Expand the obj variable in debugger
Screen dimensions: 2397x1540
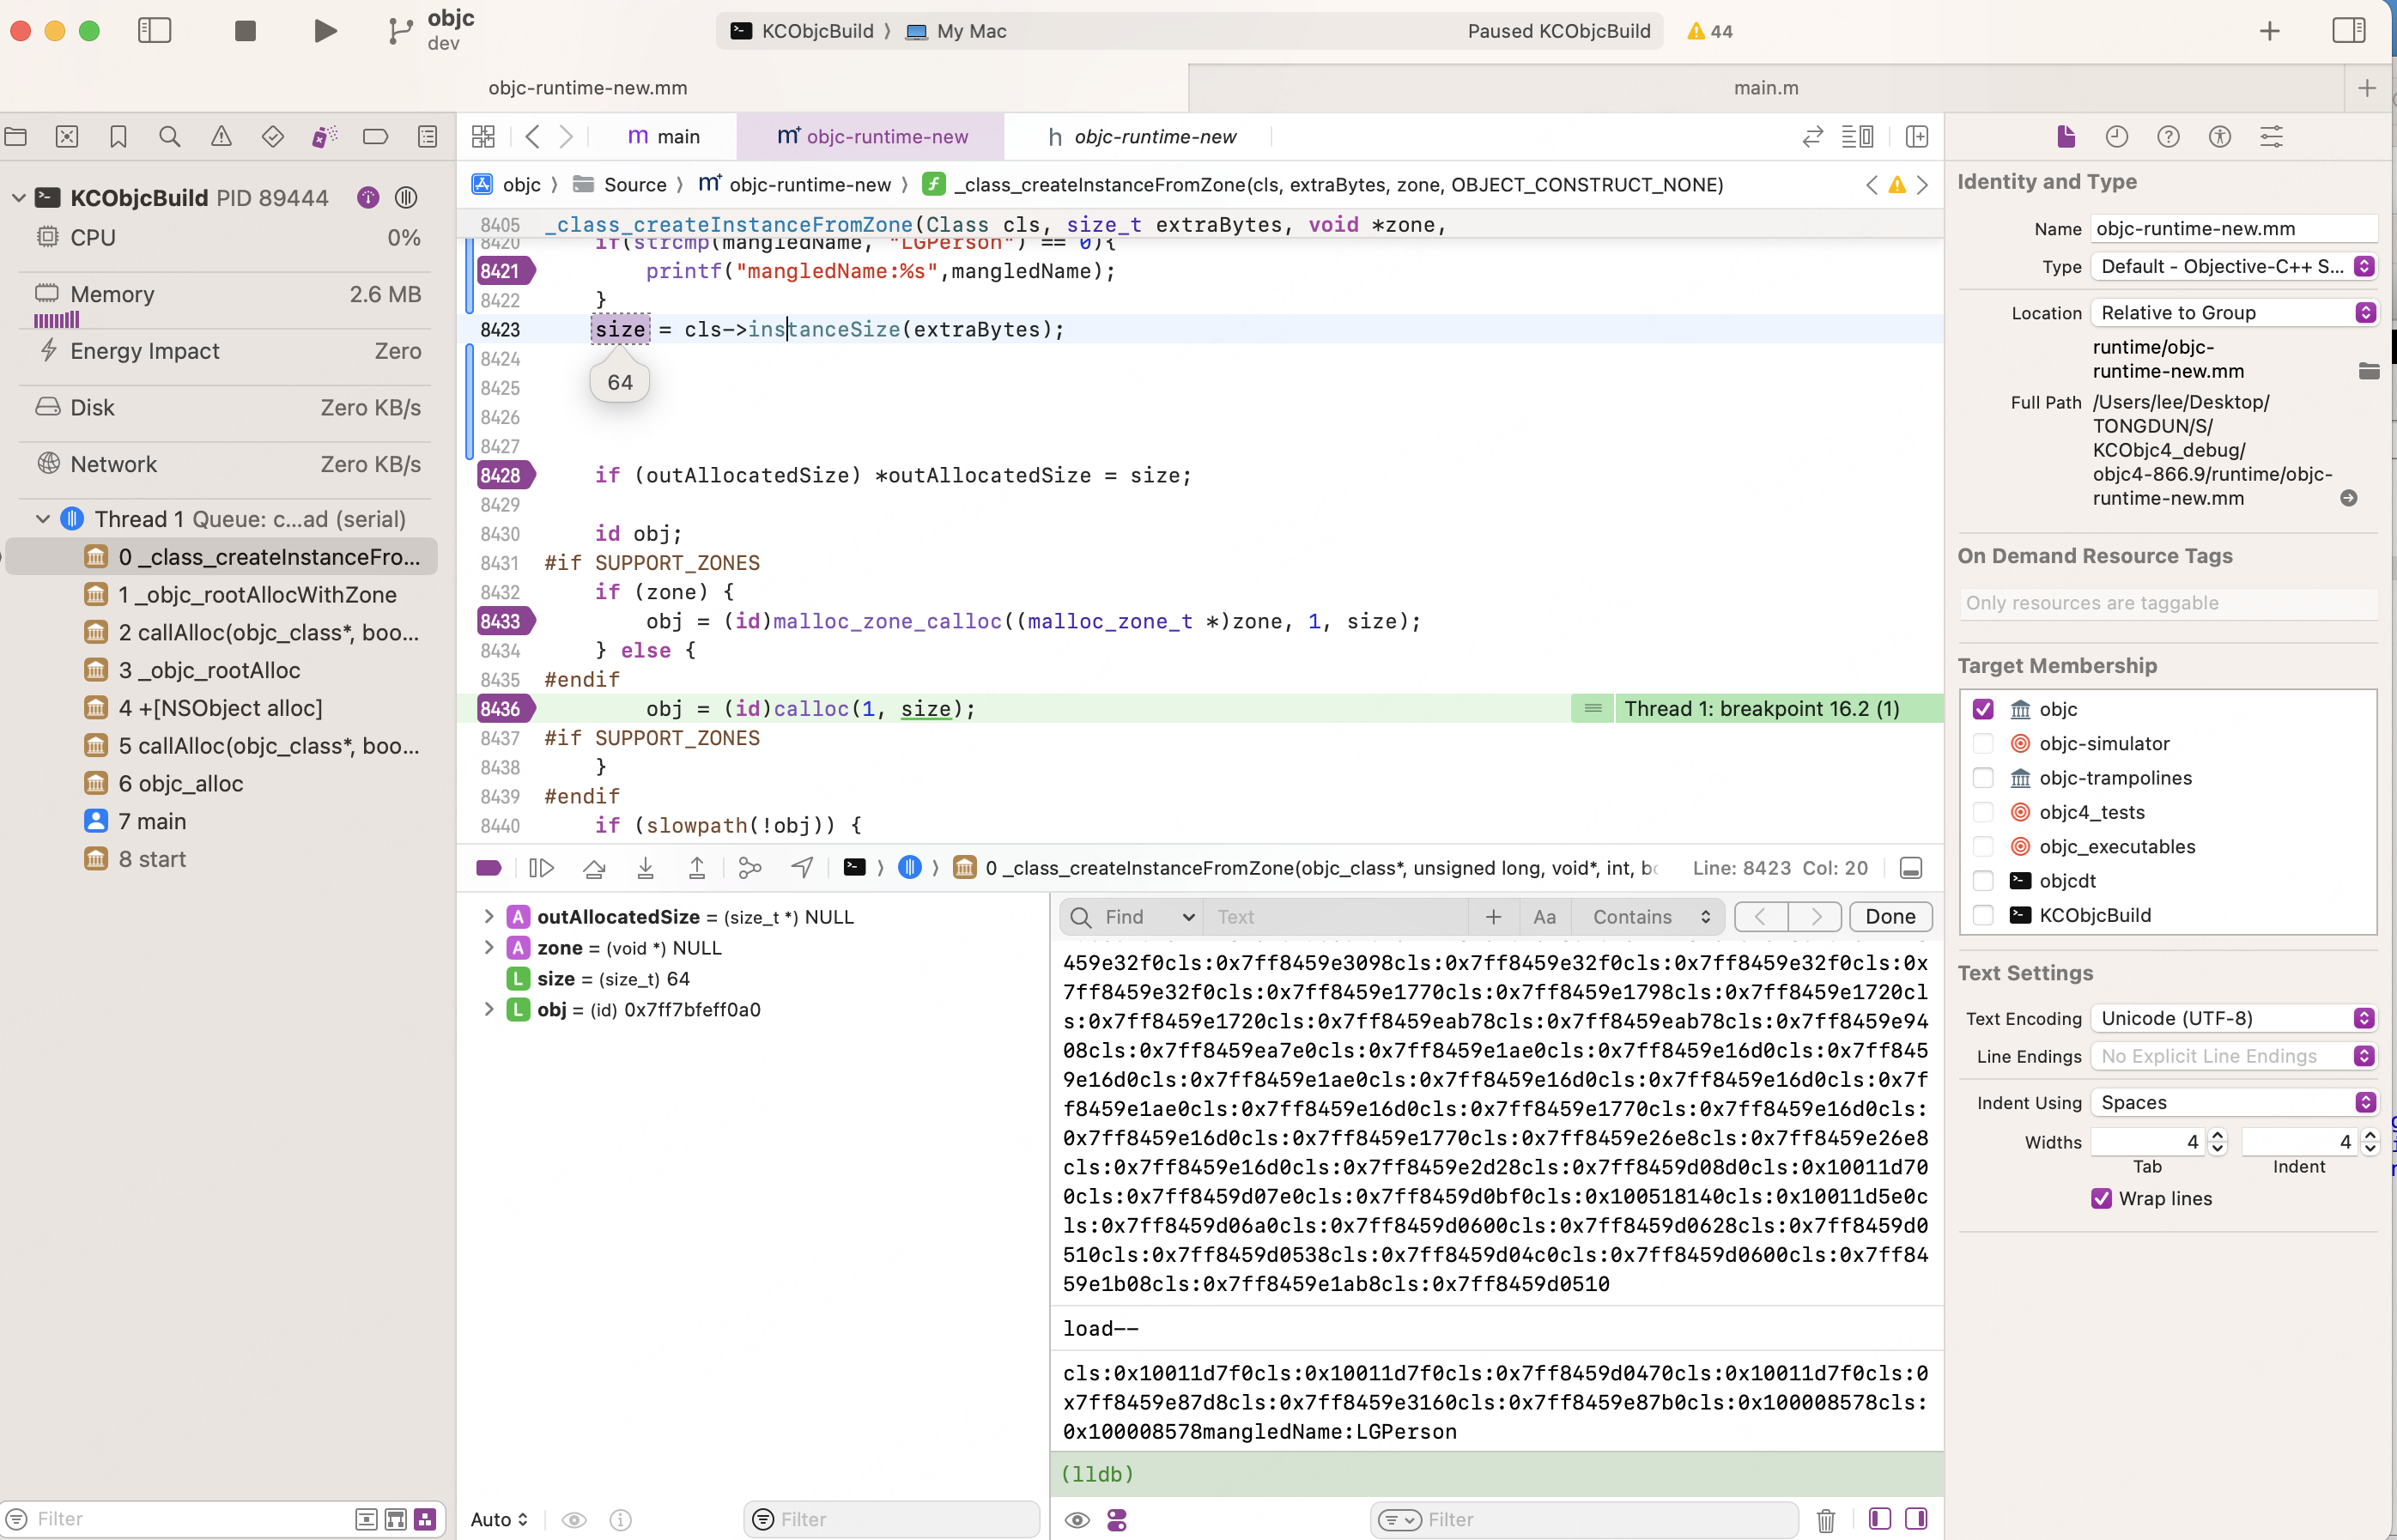click(x=489, y=1009)
